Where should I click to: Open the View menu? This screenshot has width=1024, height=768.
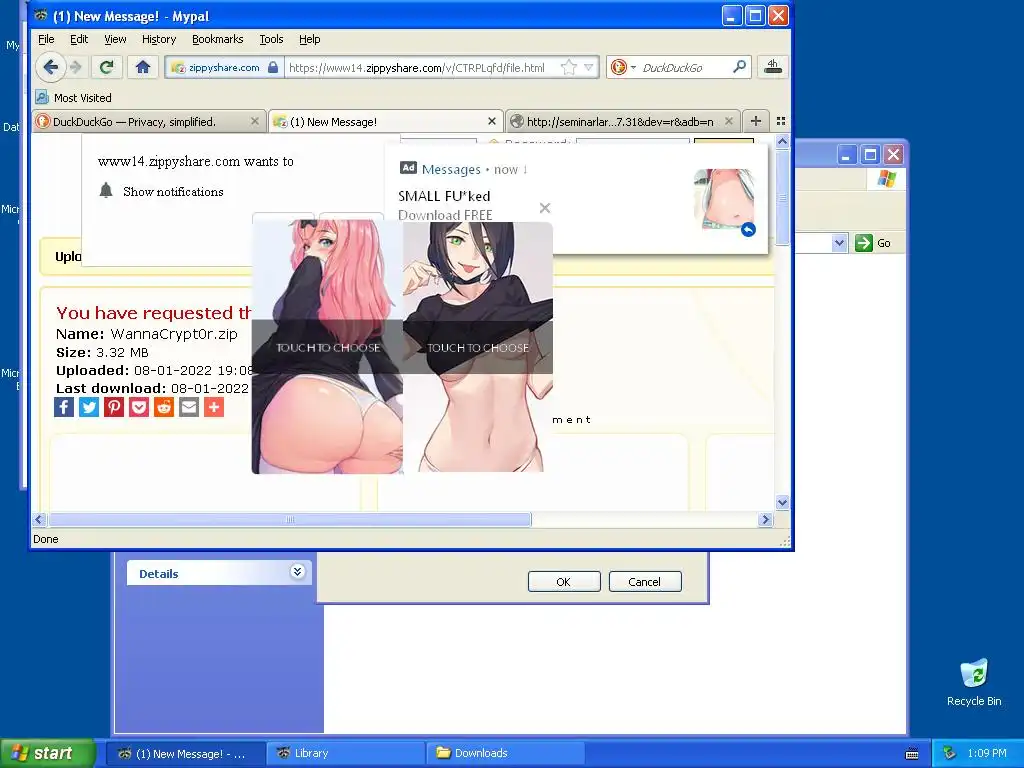tap(115, 39)
